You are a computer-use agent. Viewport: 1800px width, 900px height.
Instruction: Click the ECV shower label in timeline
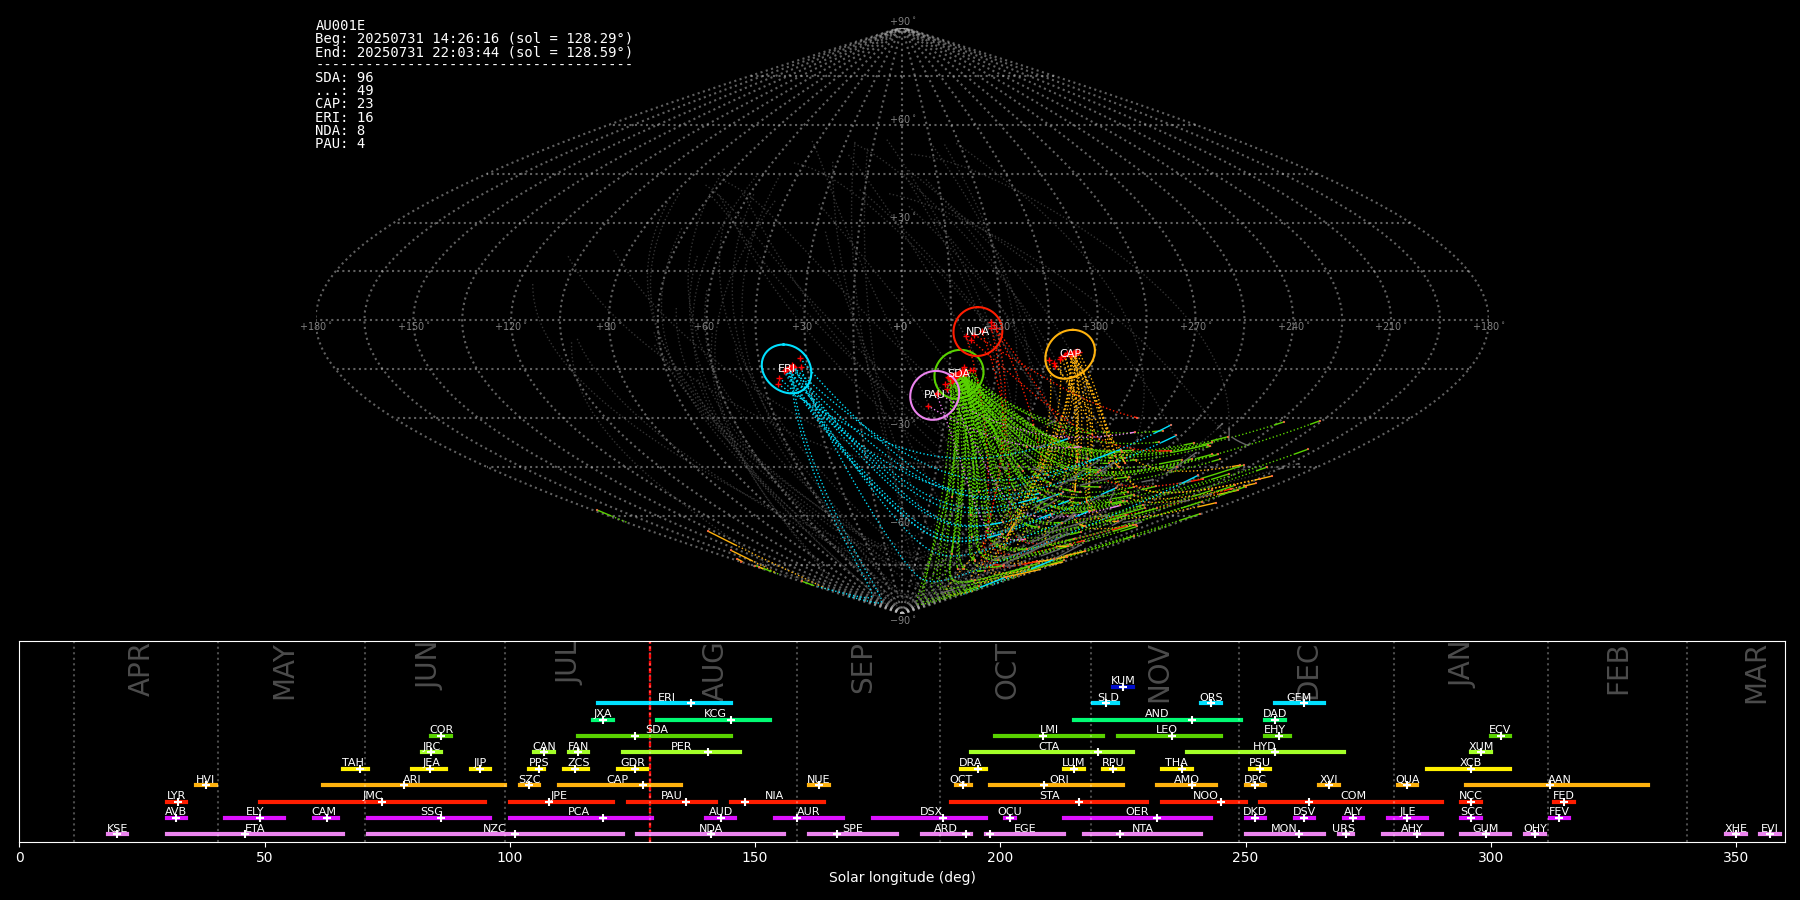pos(1499,730)
